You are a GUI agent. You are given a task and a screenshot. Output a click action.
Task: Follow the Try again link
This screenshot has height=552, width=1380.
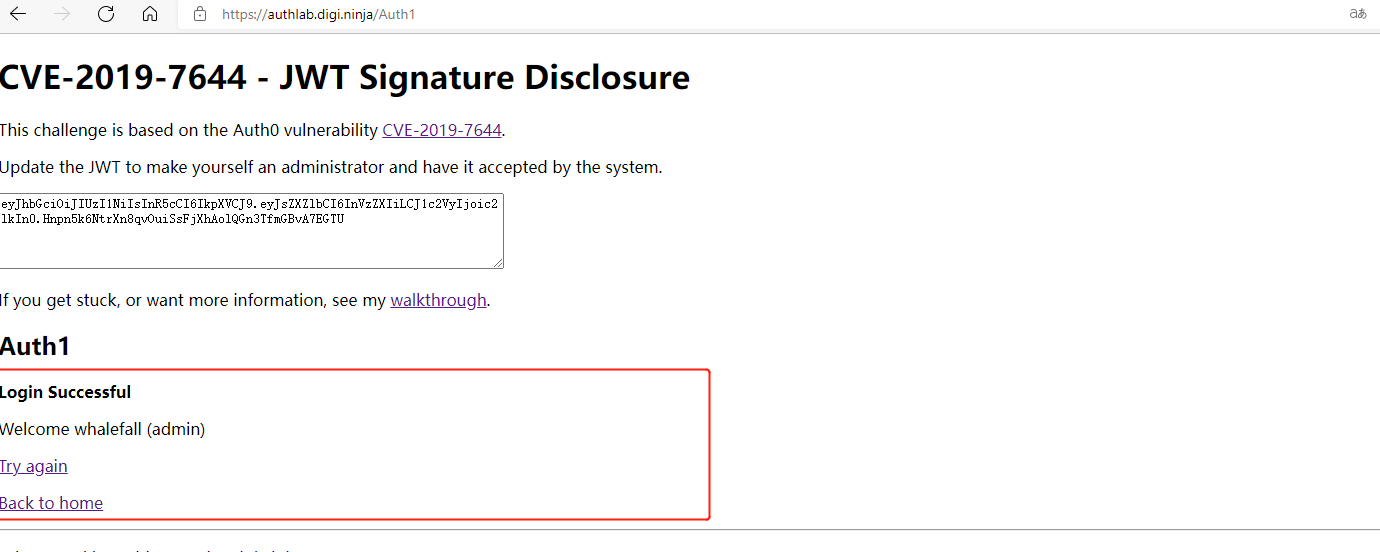point(34,466)
